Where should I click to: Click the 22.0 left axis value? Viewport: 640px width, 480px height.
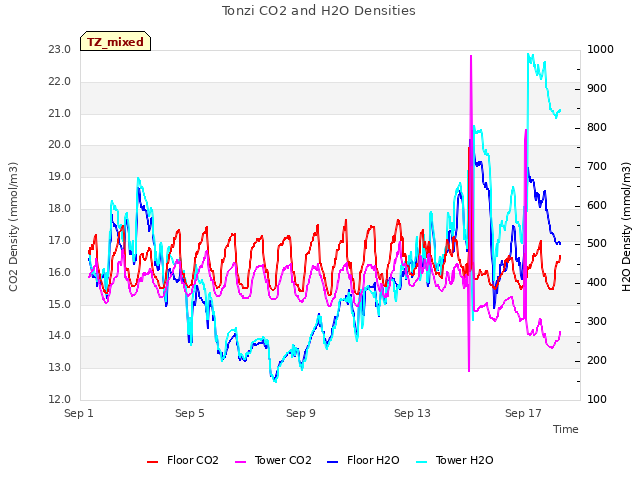pyautogui.click(x=60, y=82)
